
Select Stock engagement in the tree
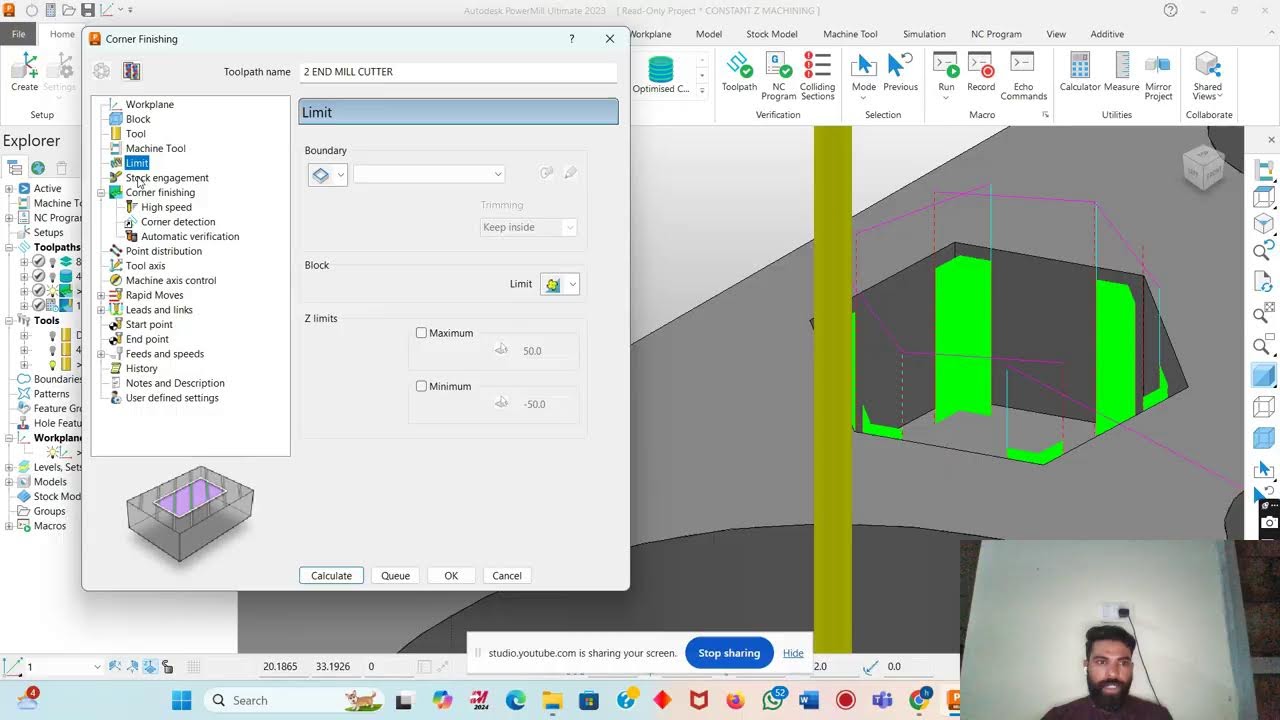tap(167, 178)
